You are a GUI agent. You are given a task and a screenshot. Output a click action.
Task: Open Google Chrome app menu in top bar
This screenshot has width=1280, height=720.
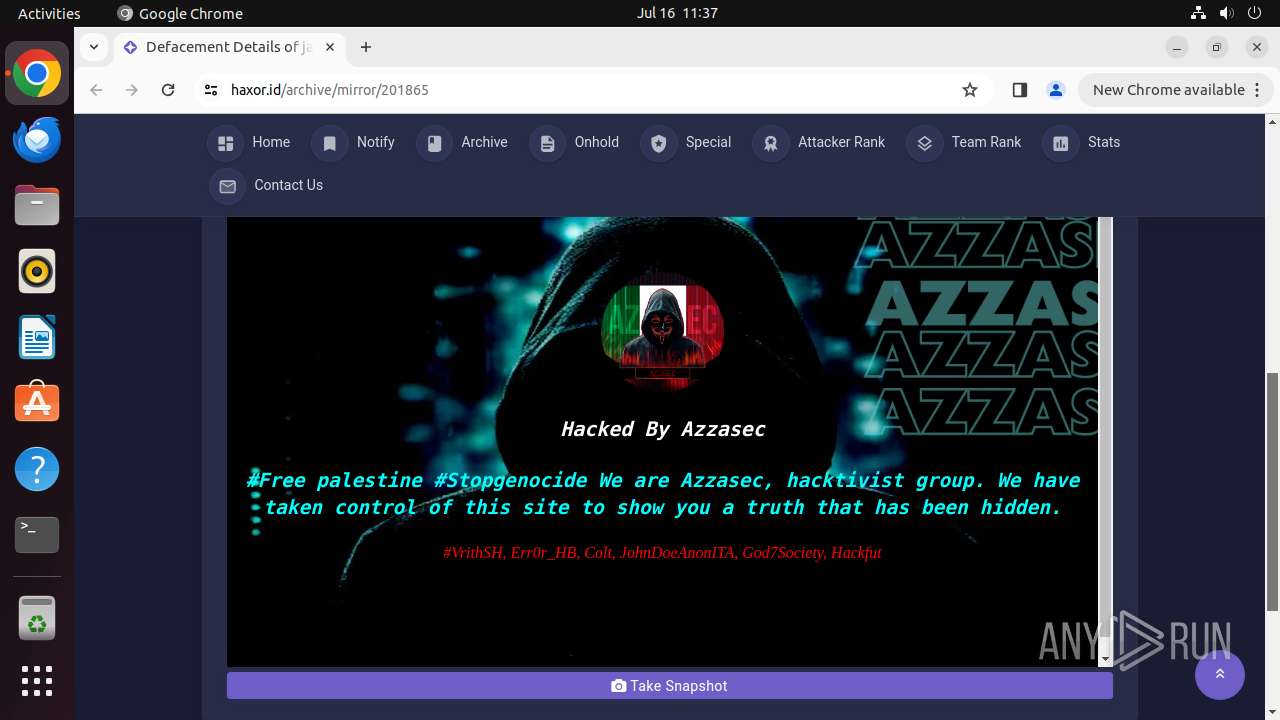coord(180,13)
